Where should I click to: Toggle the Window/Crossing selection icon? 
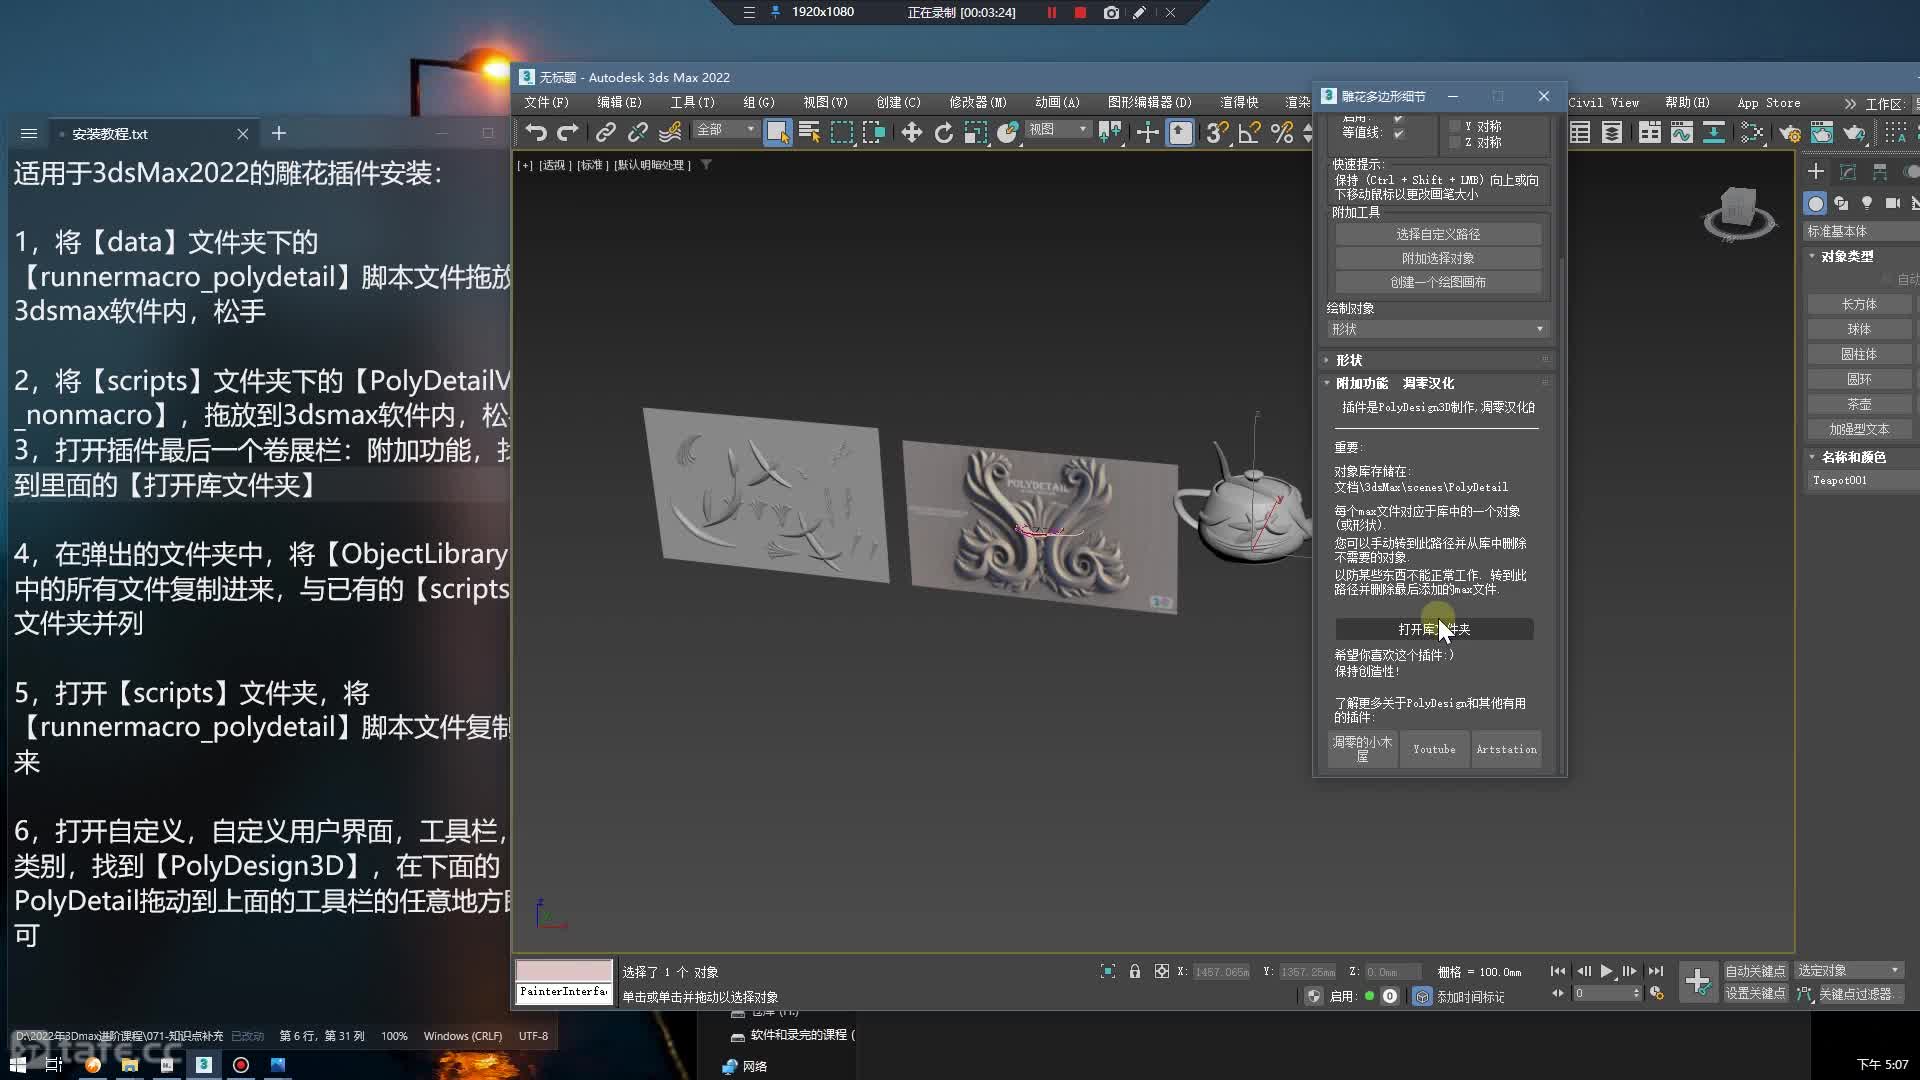coord(874,132)
